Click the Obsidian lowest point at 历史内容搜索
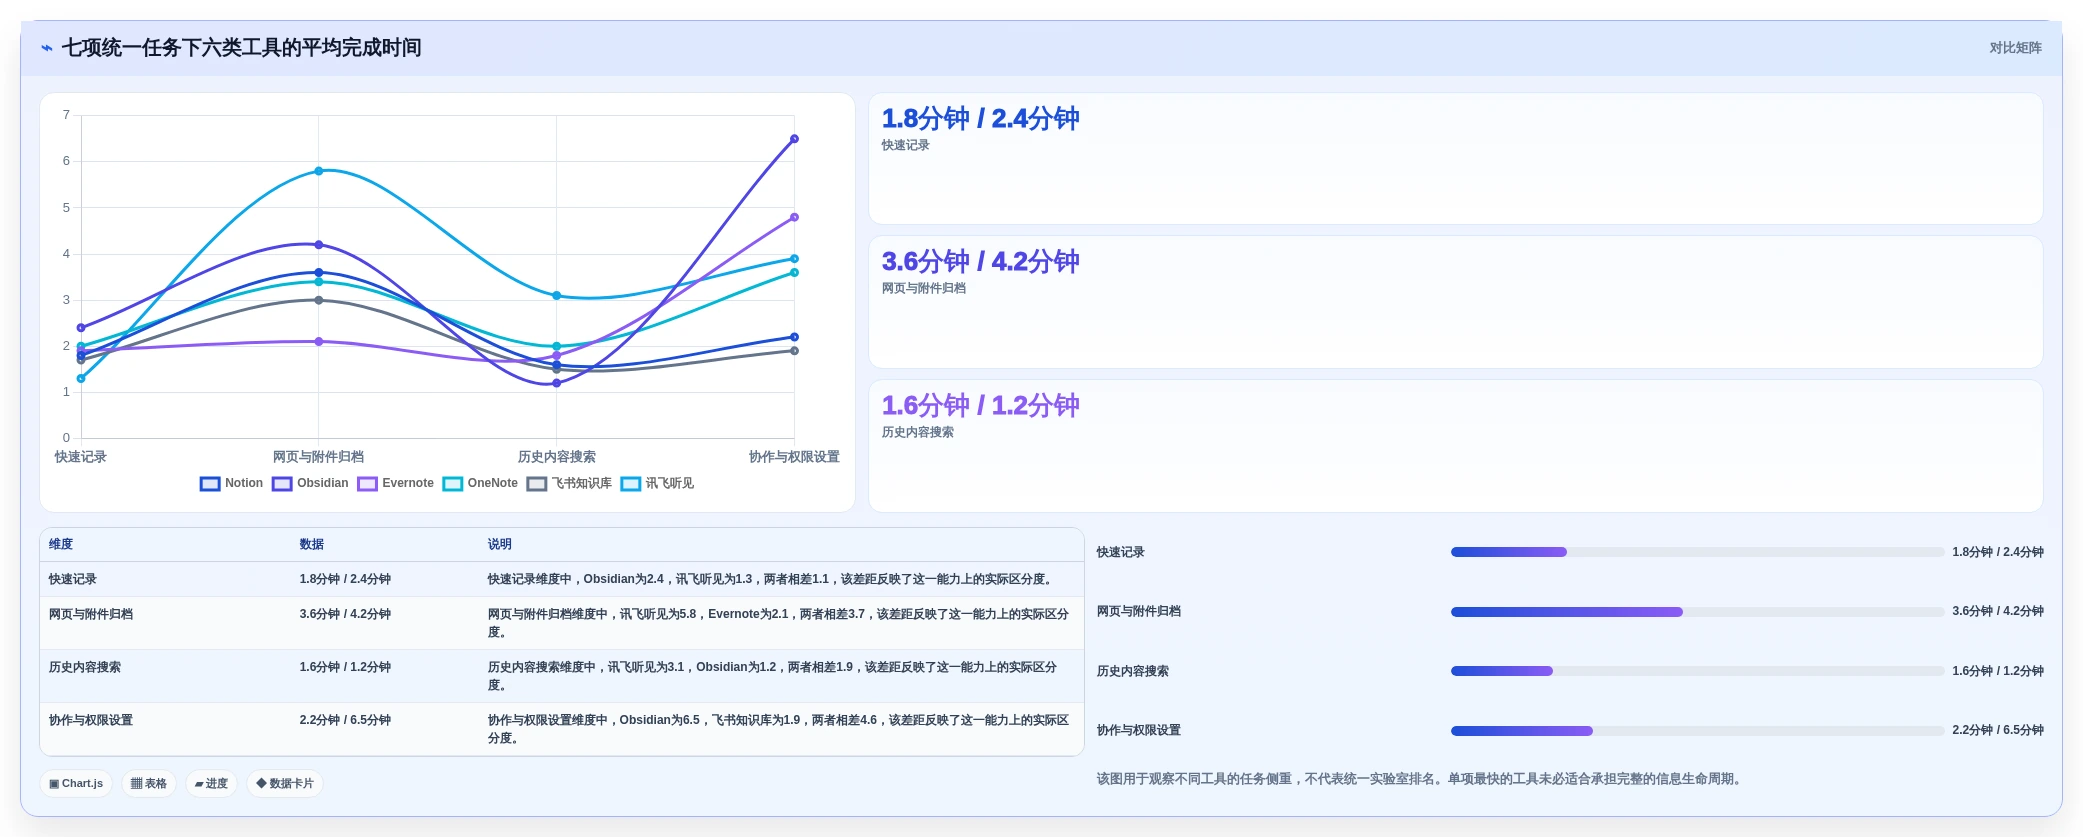 pyautogui.click(x=557, y=383)
